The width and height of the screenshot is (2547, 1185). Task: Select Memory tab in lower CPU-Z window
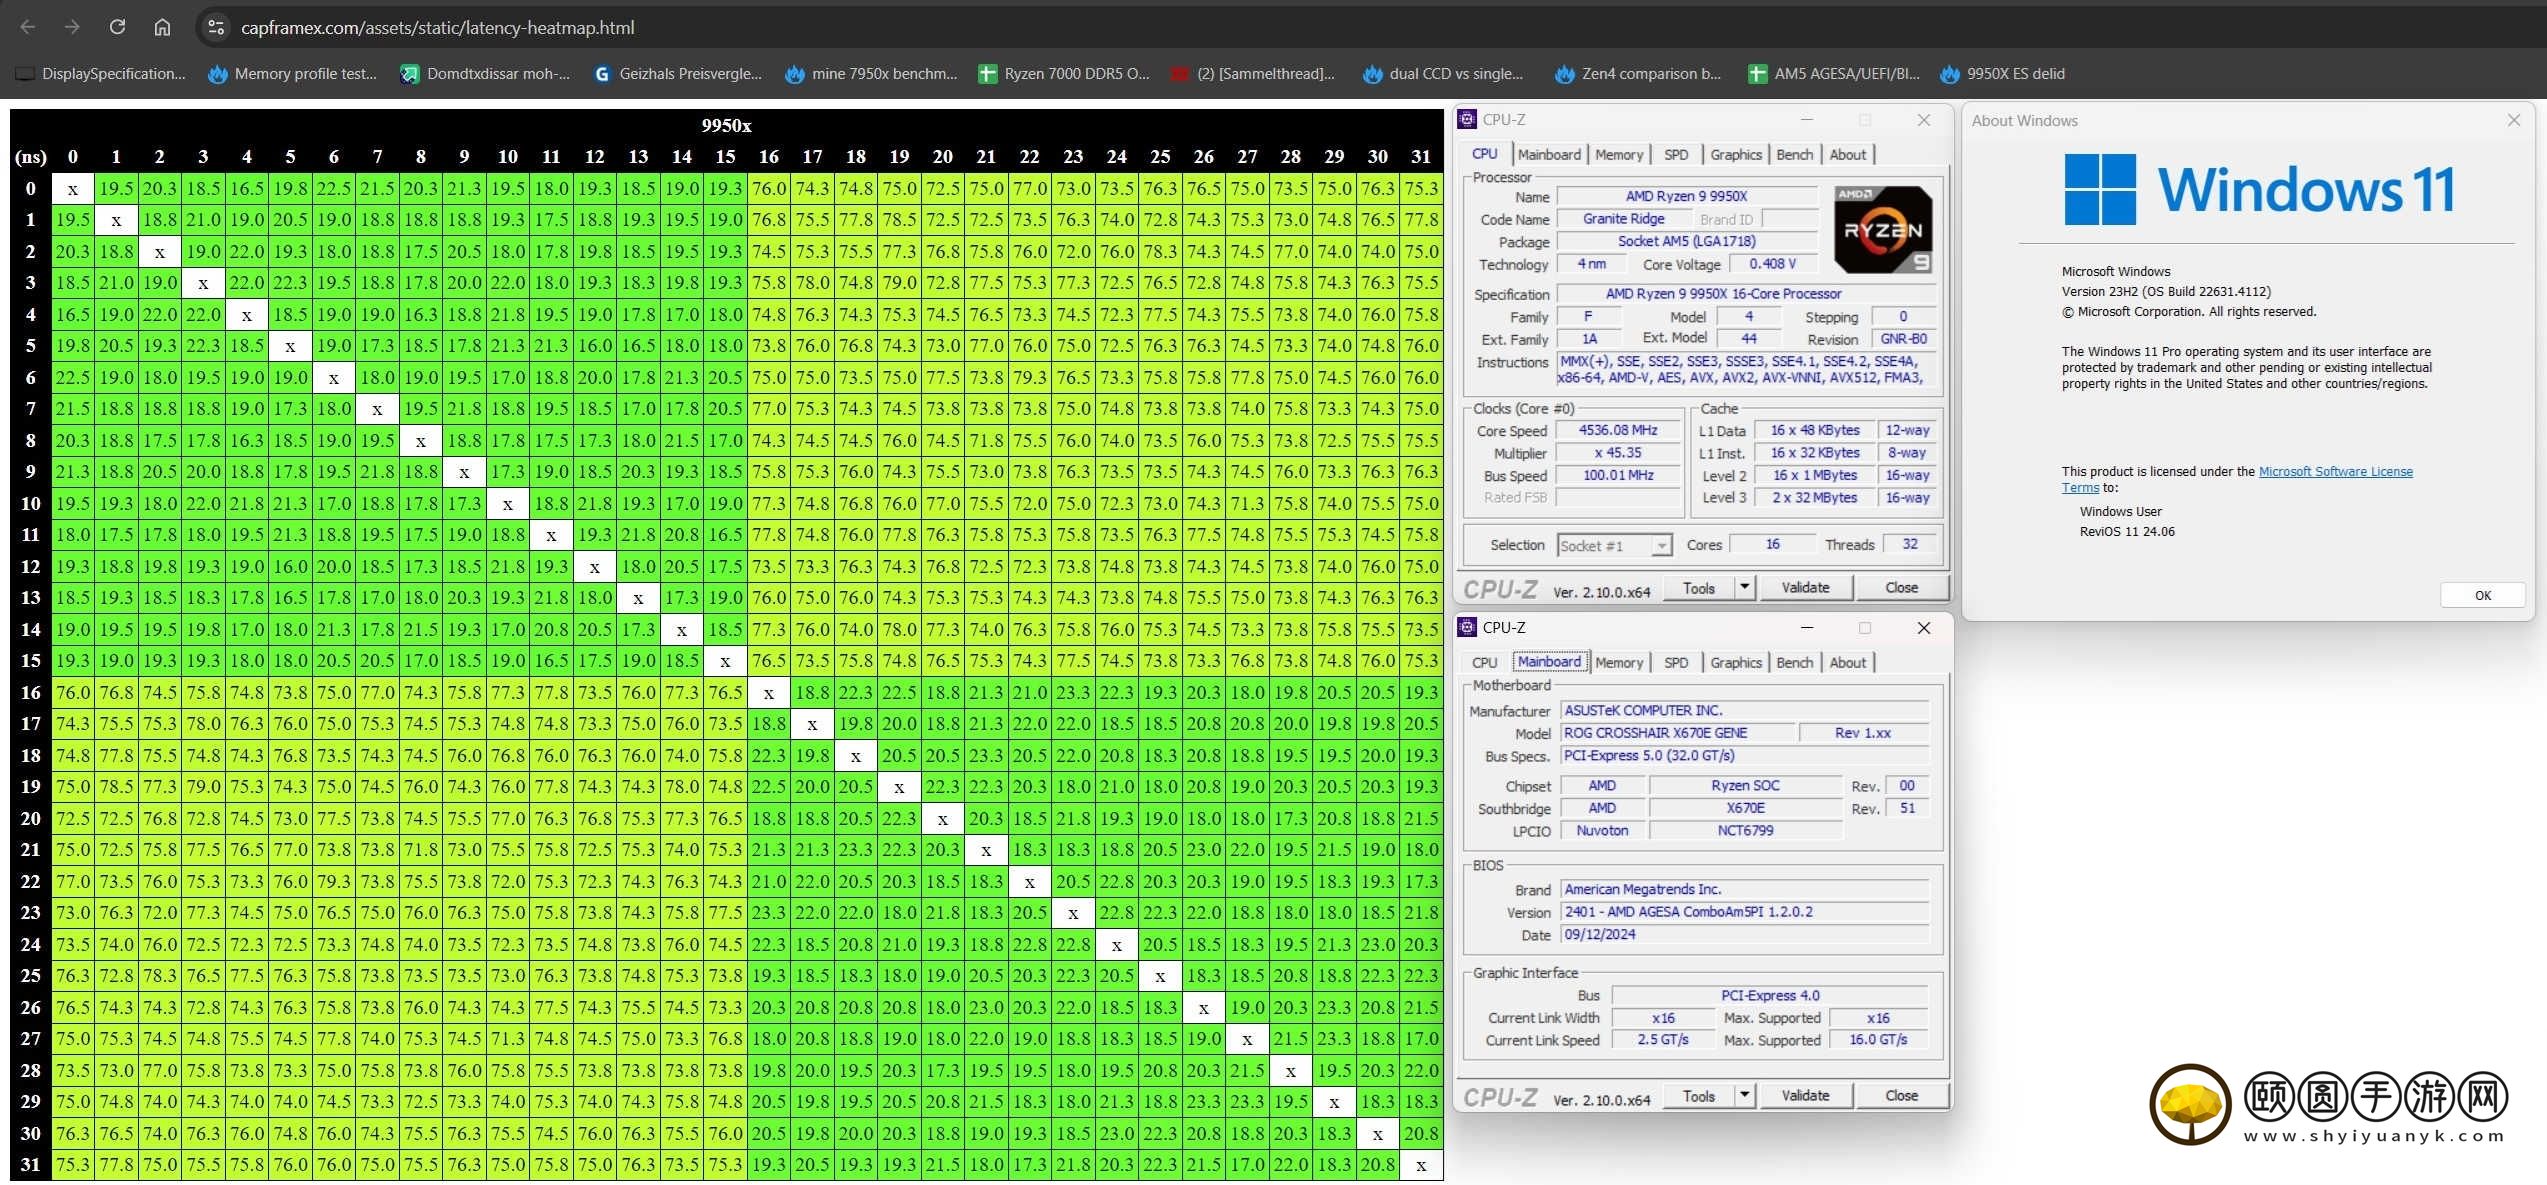[x=1619, y=662]
